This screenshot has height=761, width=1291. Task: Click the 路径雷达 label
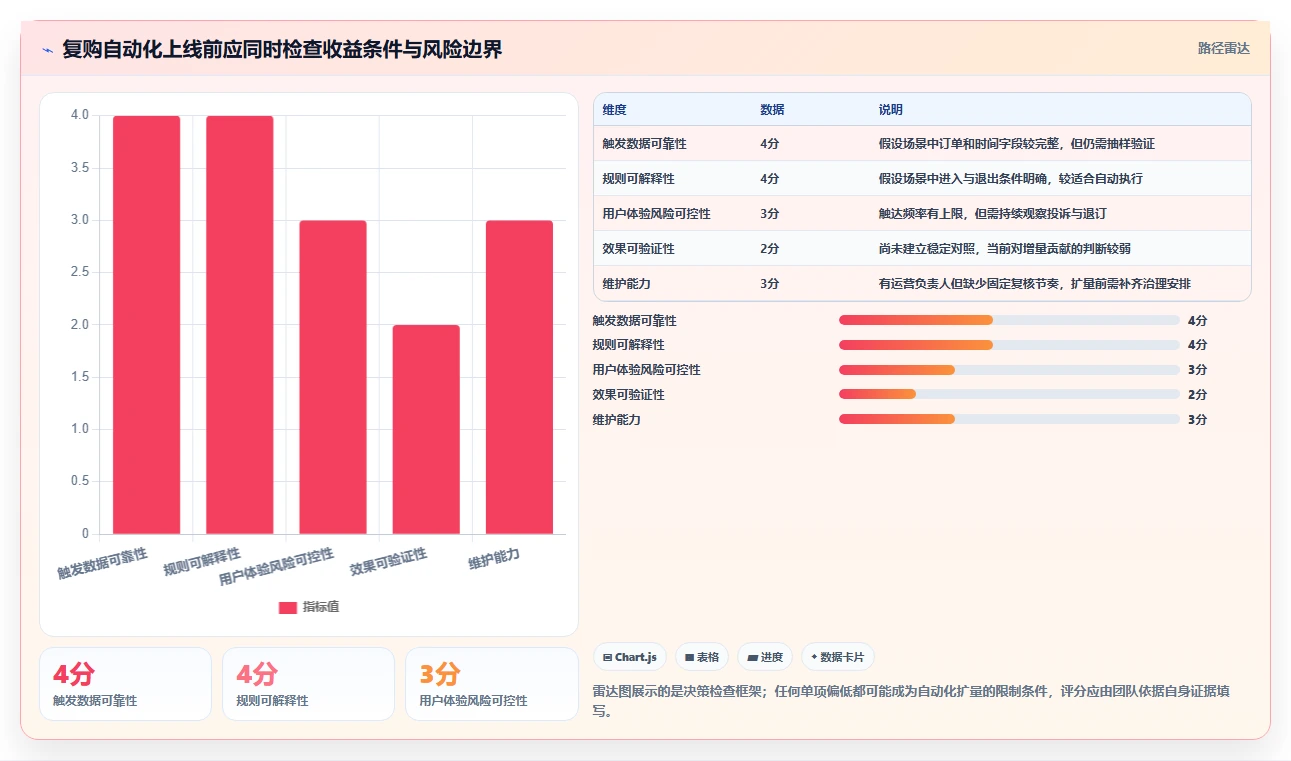point(1223,48)
